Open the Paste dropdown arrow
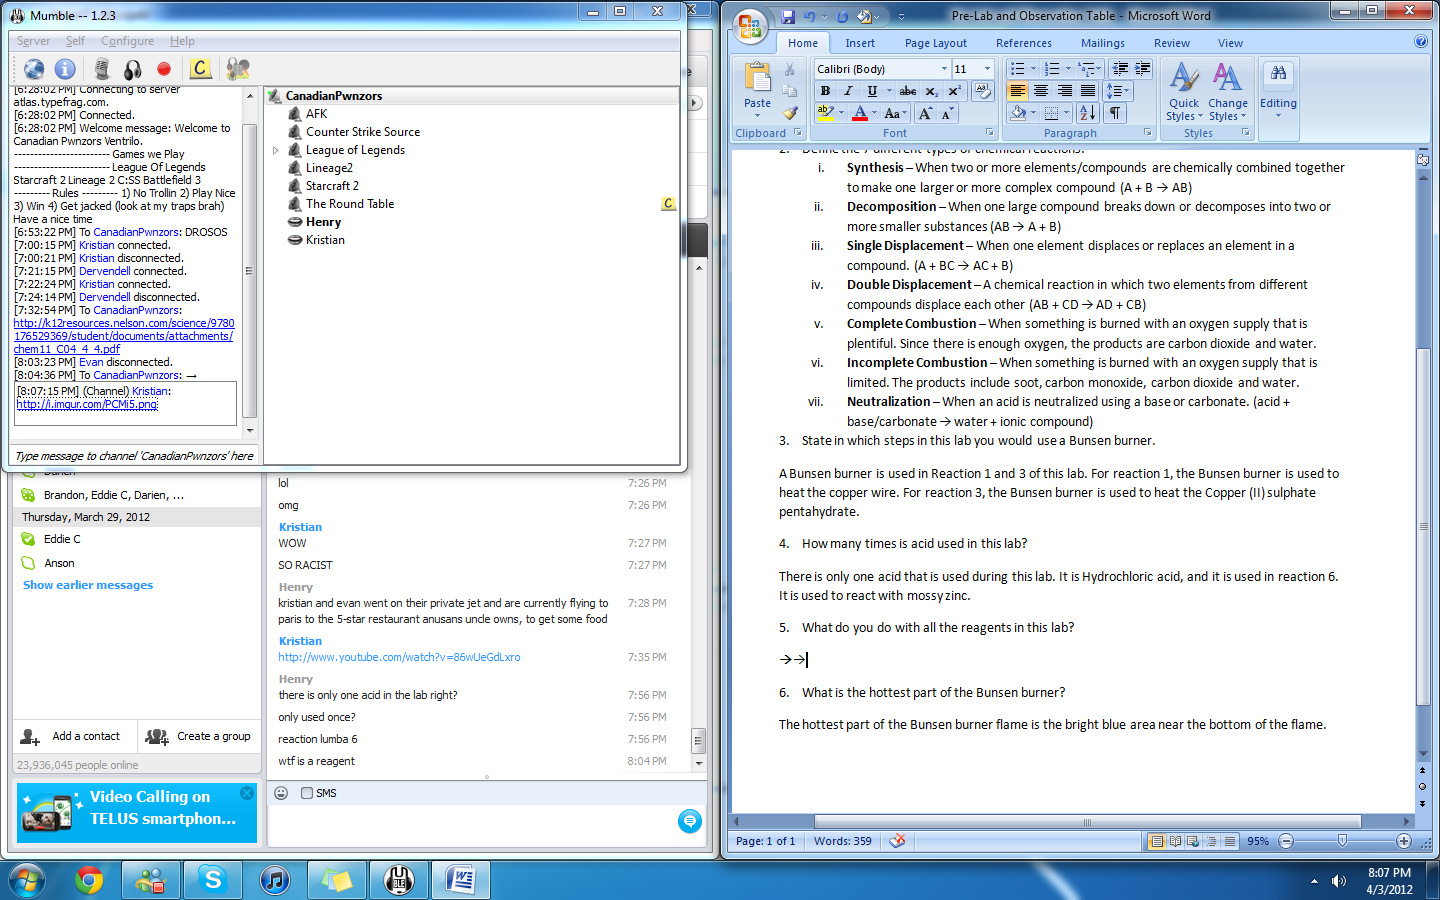Screen dimensions: 1440x900 click(x=758, y=109)
